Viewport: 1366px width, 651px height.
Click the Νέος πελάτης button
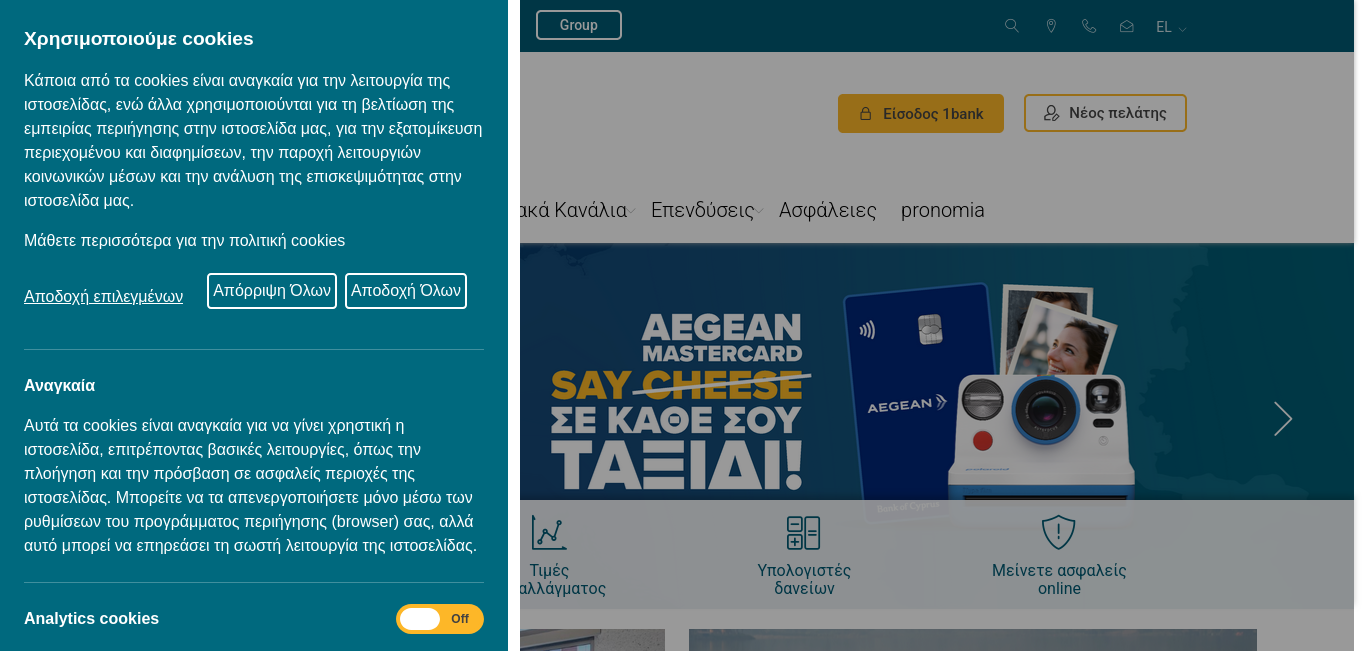1105,113
